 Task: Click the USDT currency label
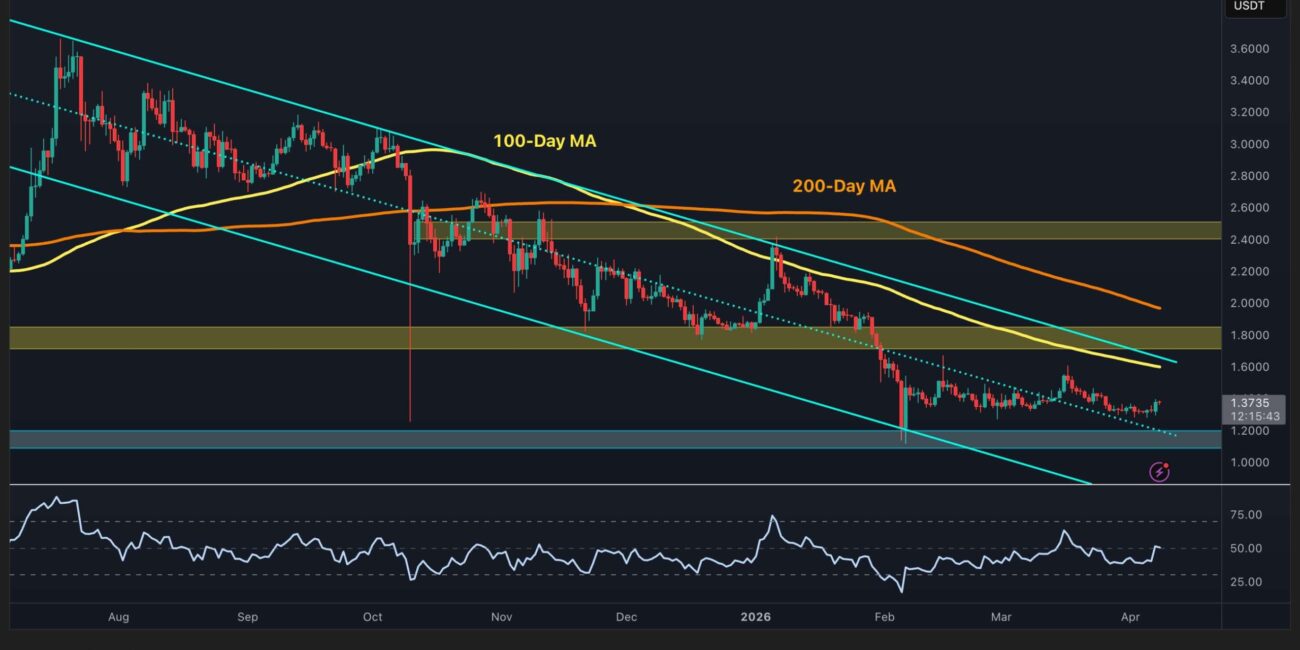pyautogui.click(x=1249, y=6)
